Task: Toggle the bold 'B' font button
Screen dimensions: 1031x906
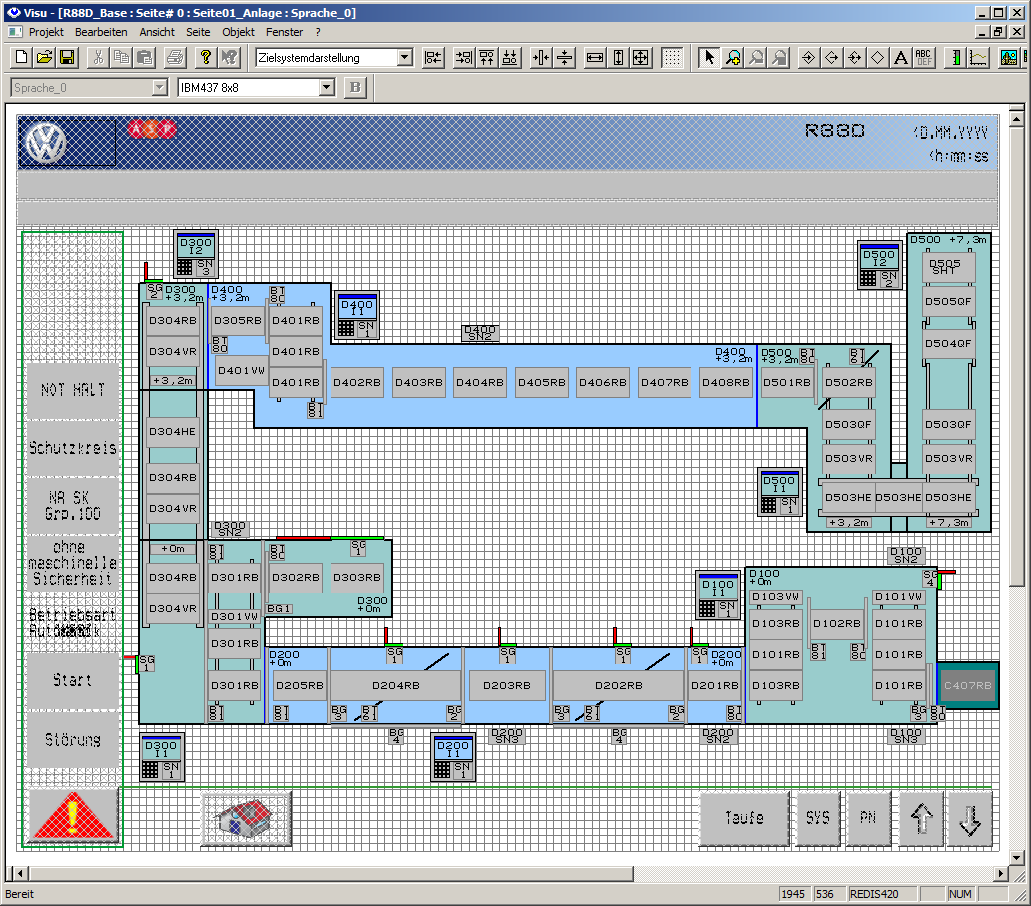Action: (x=355, y=88)
